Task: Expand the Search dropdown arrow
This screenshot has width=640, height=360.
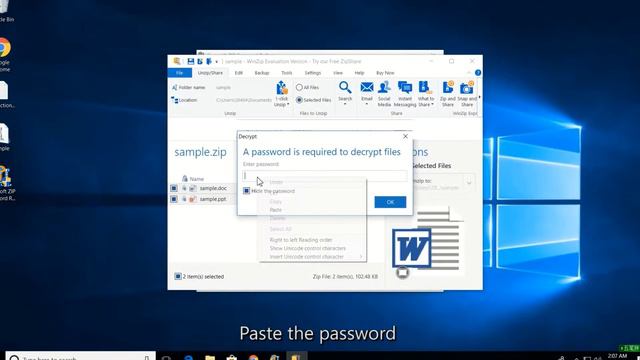Action: coord(345,104)
